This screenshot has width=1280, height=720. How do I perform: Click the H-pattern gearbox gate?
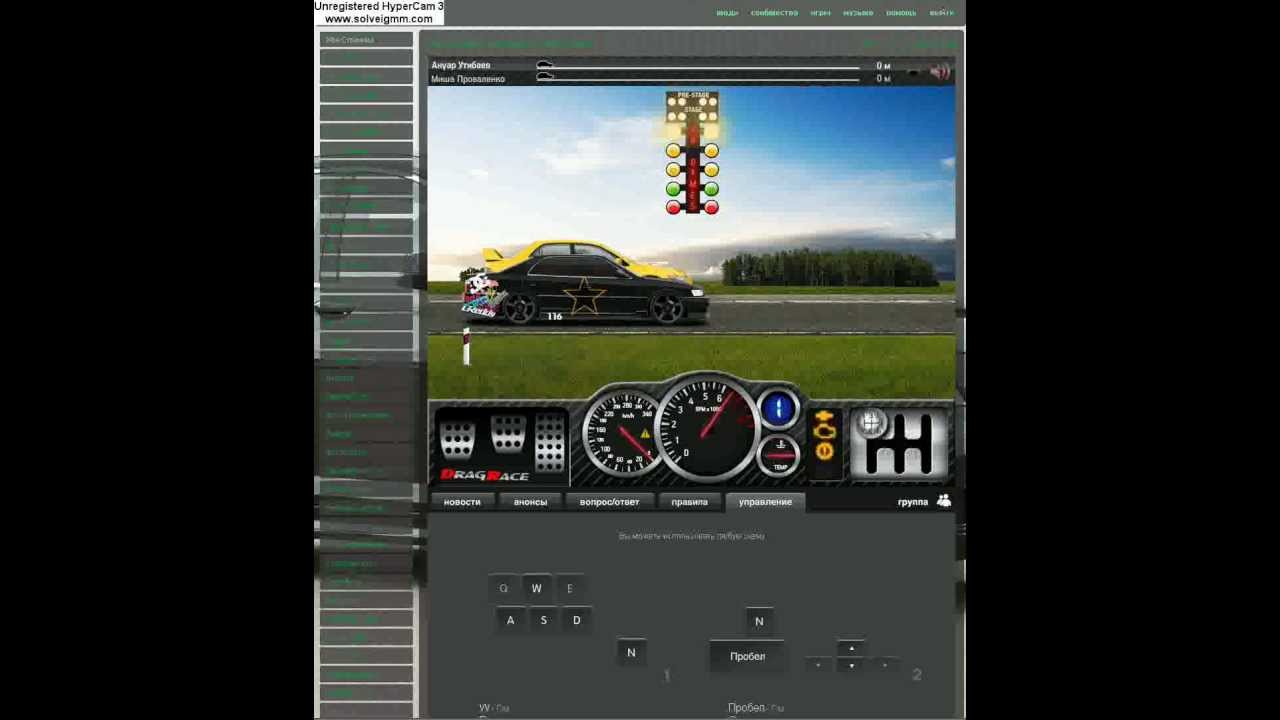coord(899,443)
